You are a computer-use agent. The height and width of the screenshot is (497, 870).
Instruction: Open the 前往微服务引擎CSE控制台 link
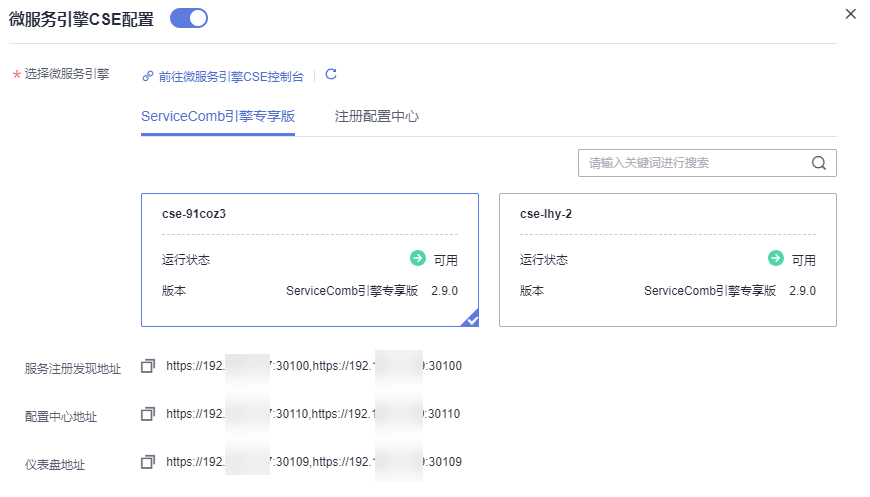pyautogui.click(x=230, y=76)
